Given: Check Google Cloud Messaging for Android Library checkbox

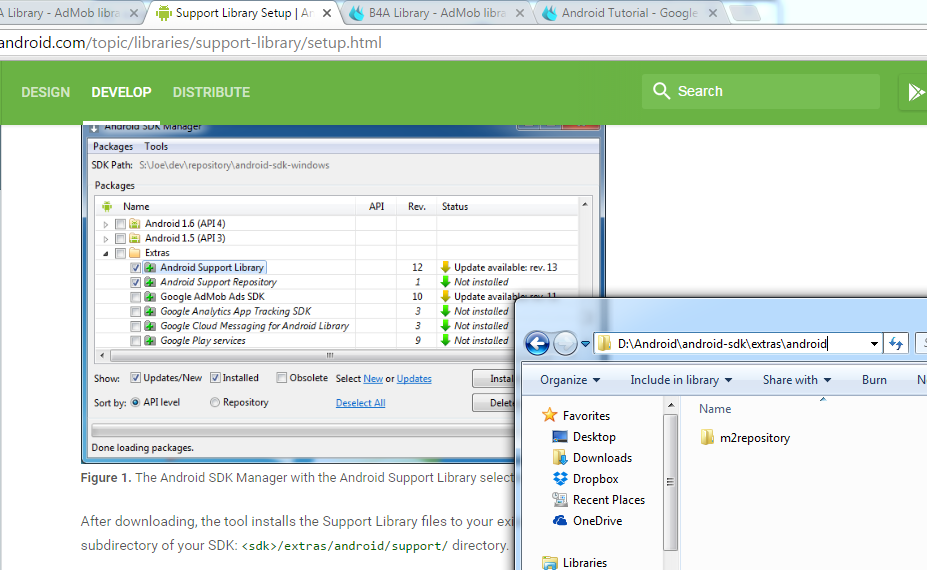Looking at the screenshot, I should point(135,326).
